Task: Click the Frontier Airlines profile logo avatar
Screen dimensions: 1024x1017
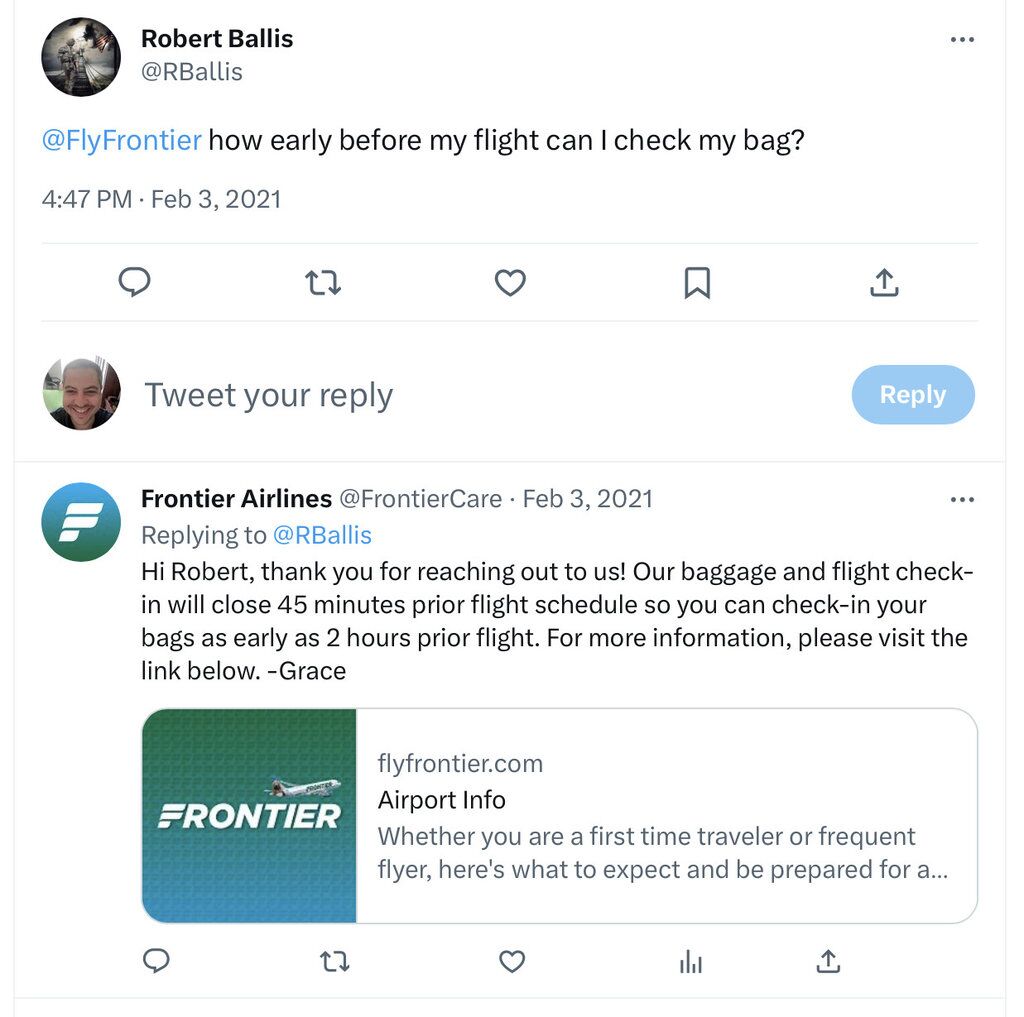Action: (81, 521)
